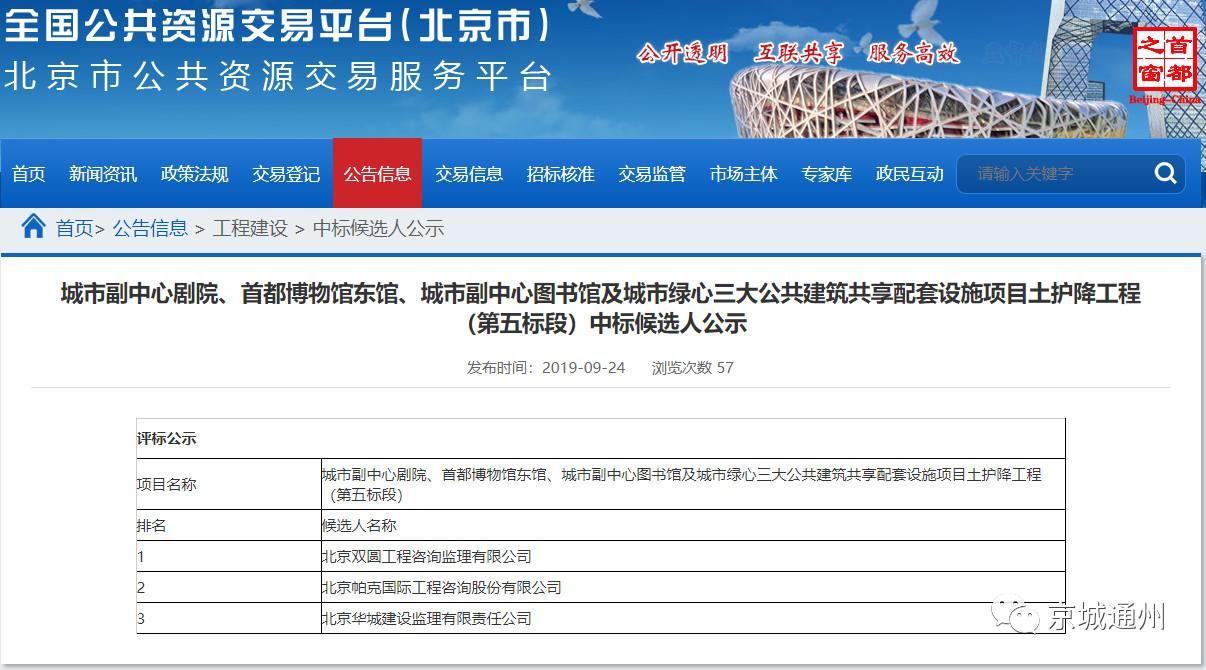This screenshot has height=670, width=1206.
Task: Click the 评标公示 table header
Action: tap(601, 439)
